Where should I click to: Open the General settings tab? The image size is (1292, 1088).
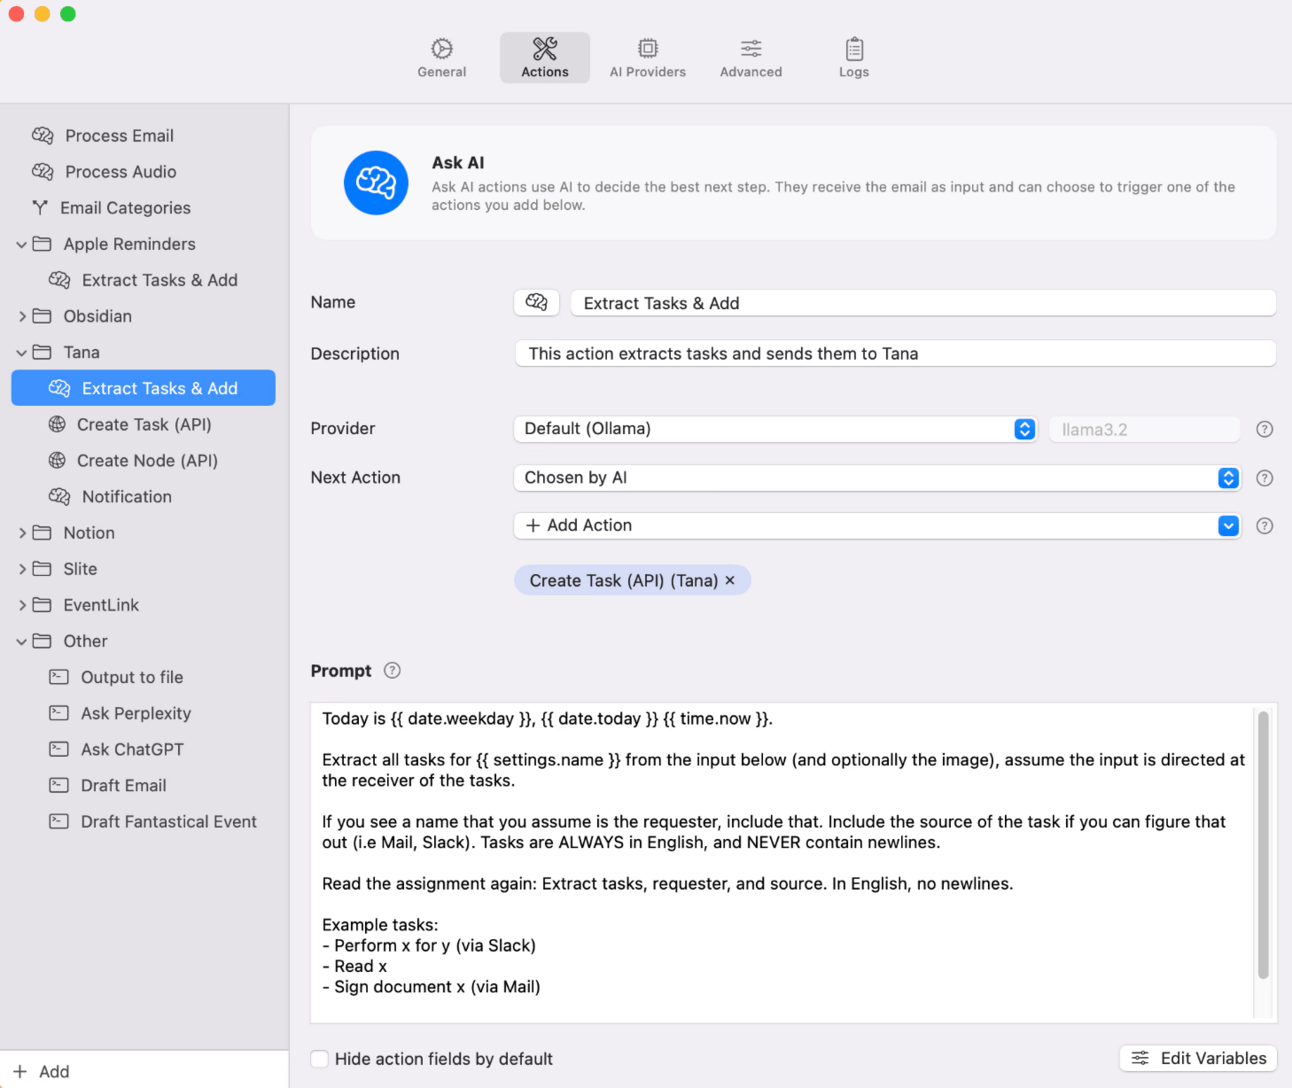point(442,58)
